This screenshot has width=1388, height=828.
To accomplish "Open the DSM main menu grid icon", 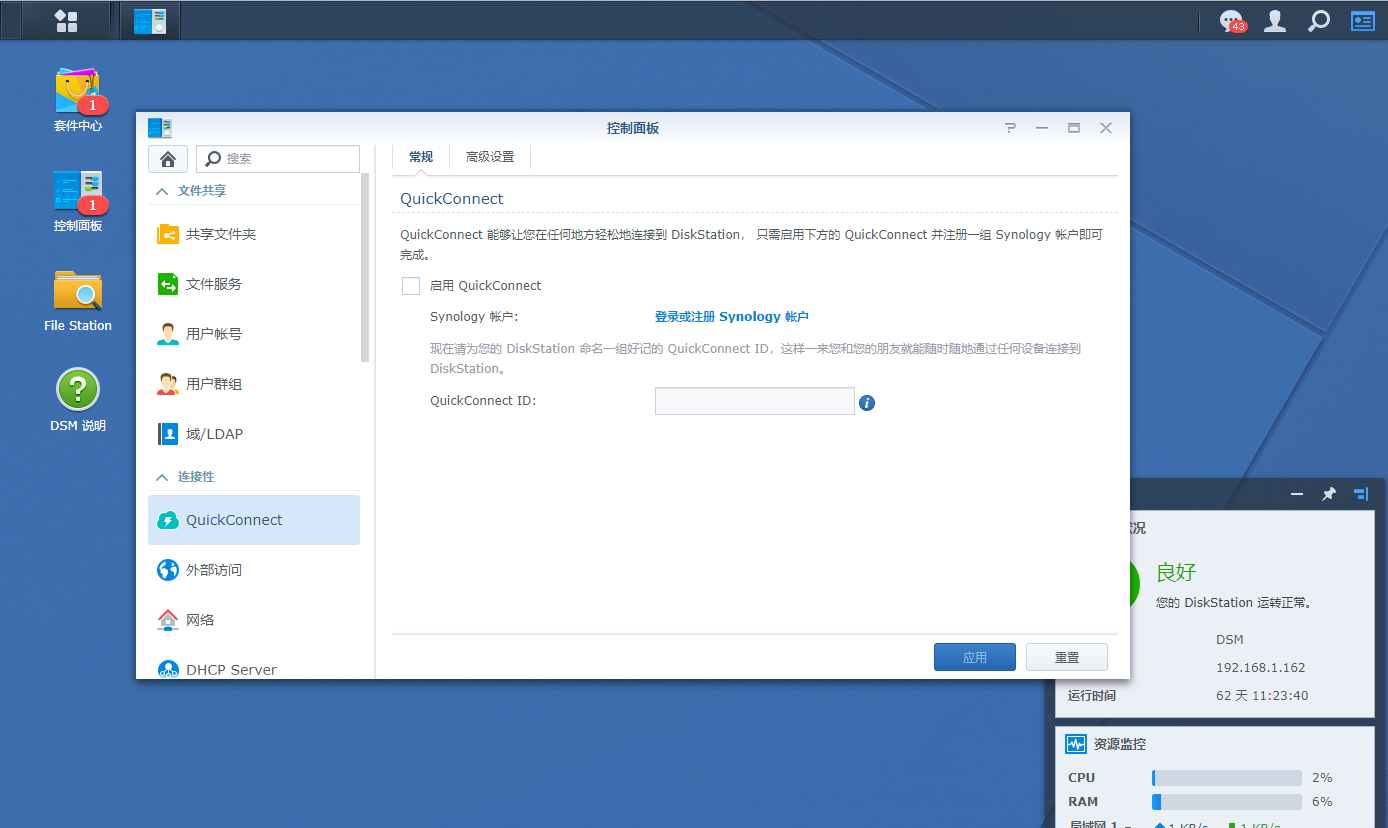I will click(66, 20).
